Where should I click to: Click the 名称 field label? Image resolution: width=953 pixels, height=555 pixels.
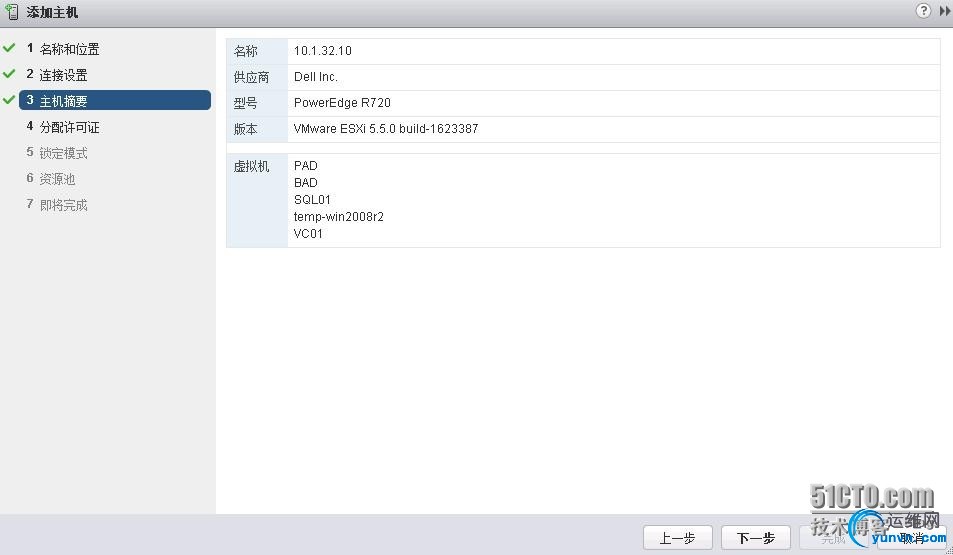tap(246, 51)
